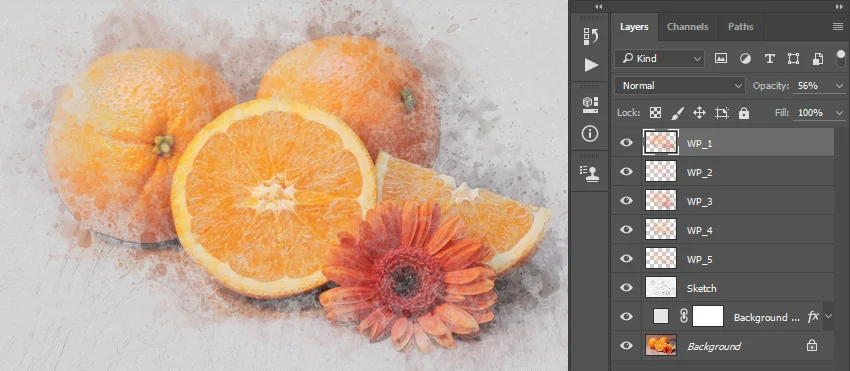Viewport: 850px width, 371px height.
Task: Click the WP_5 layer name
Action: pos(699,259)
